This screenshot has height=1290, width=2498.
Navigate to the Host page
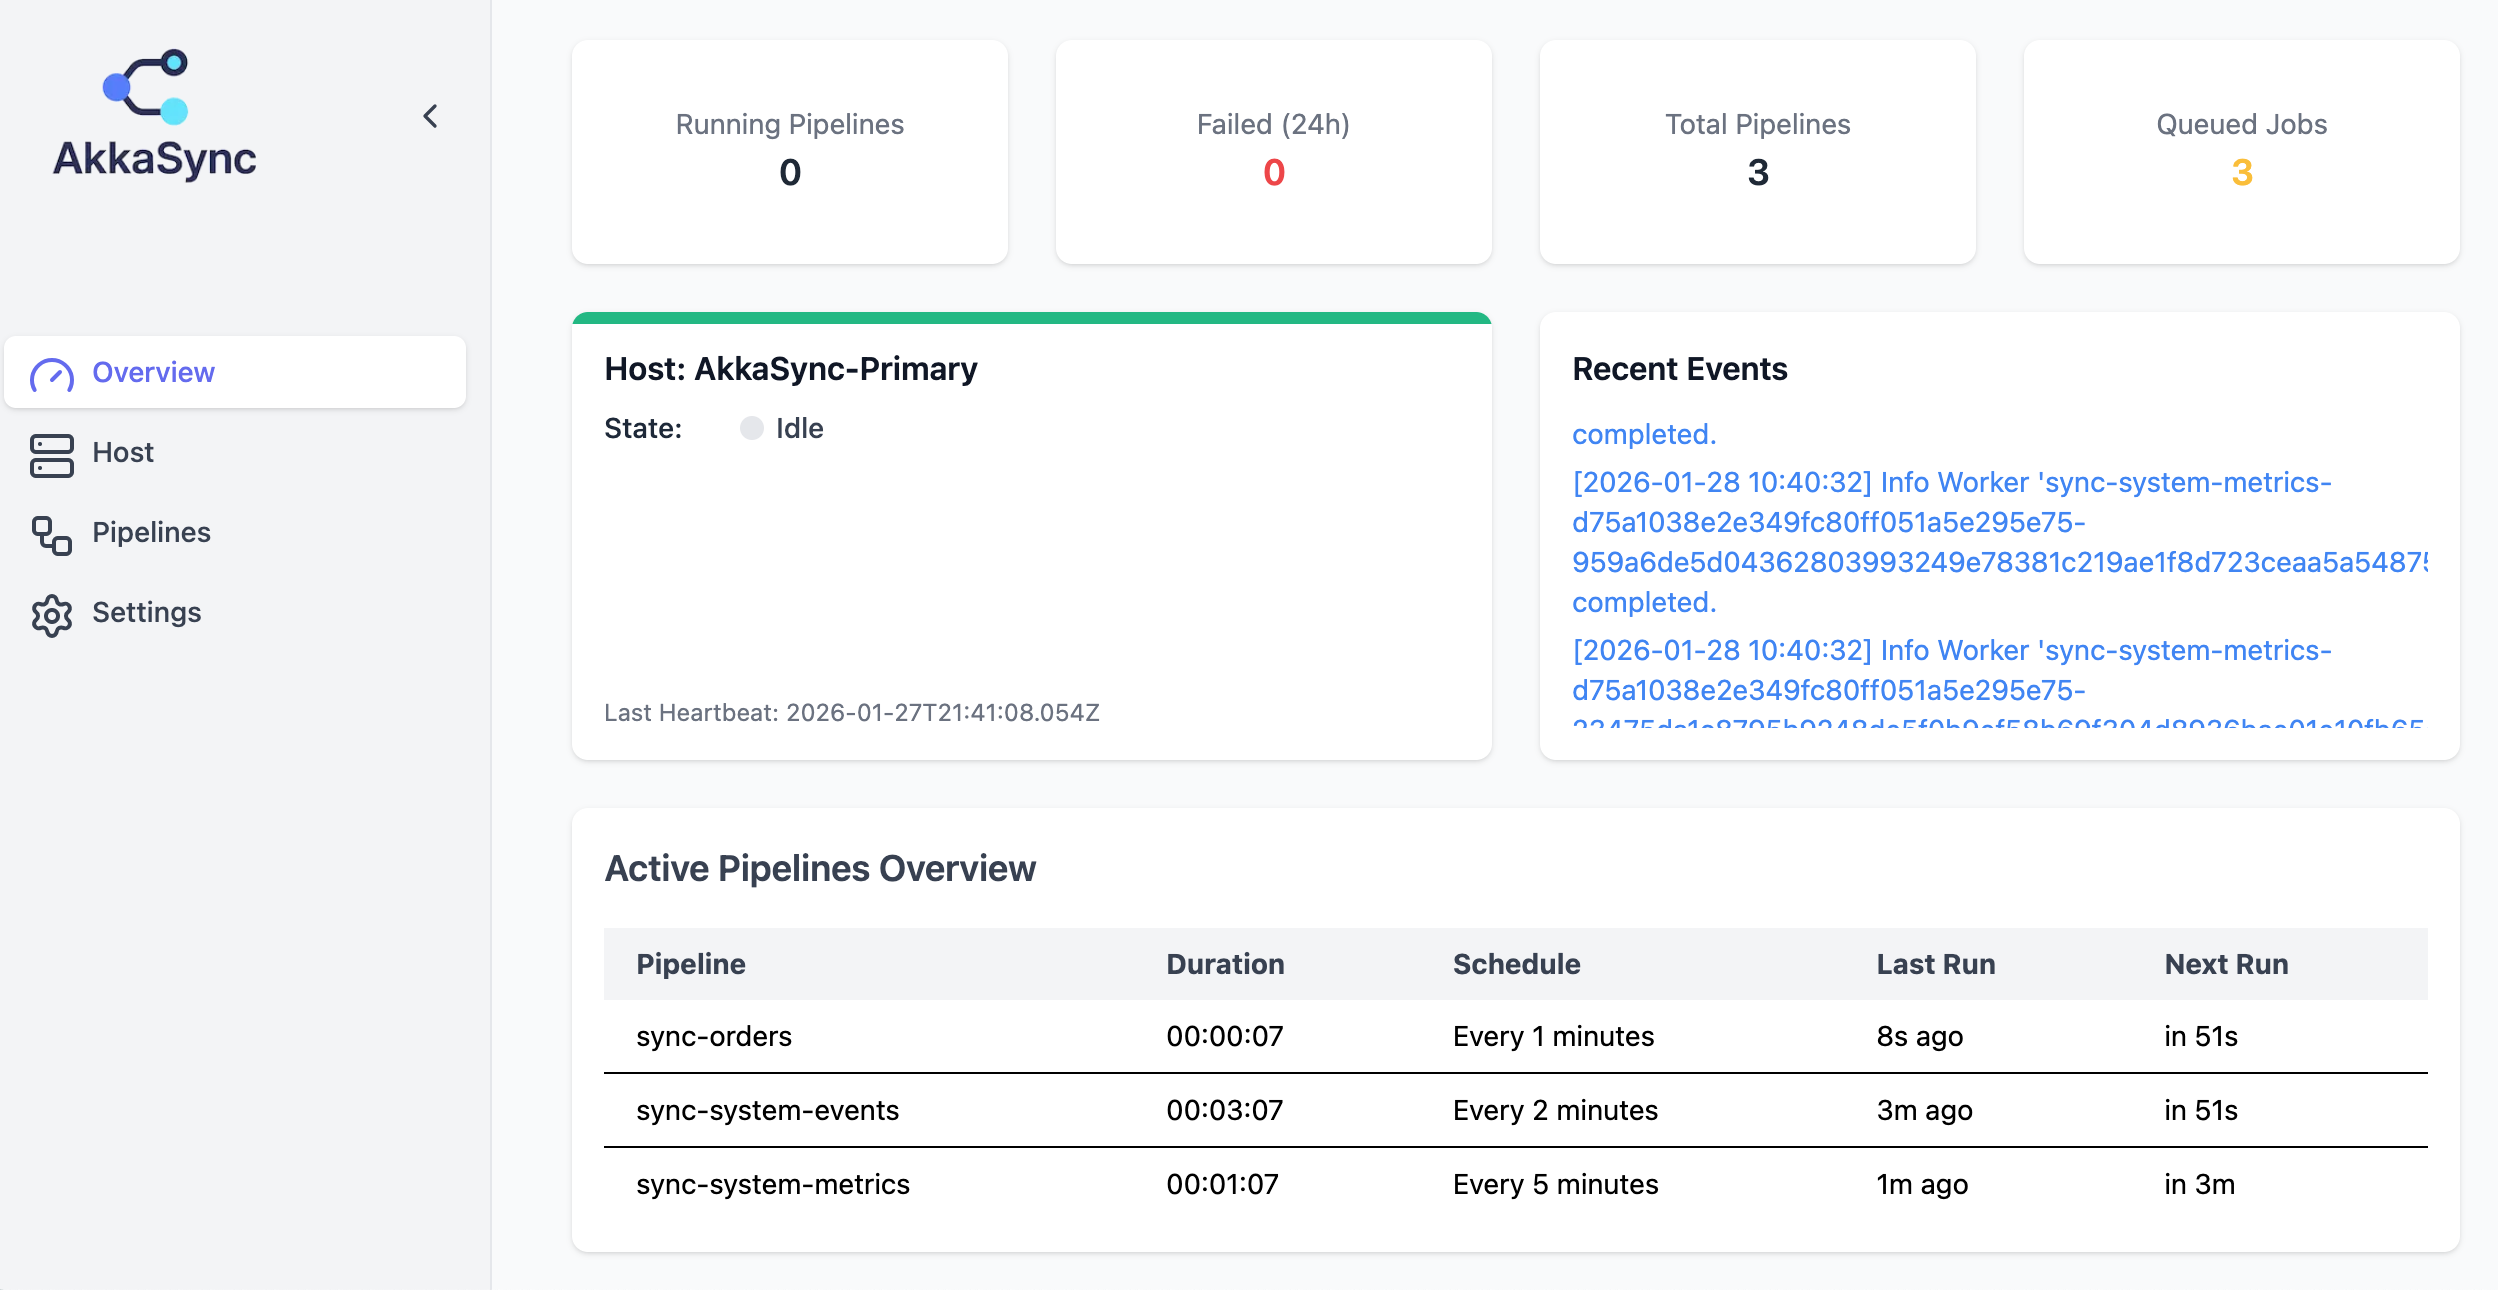123,452
